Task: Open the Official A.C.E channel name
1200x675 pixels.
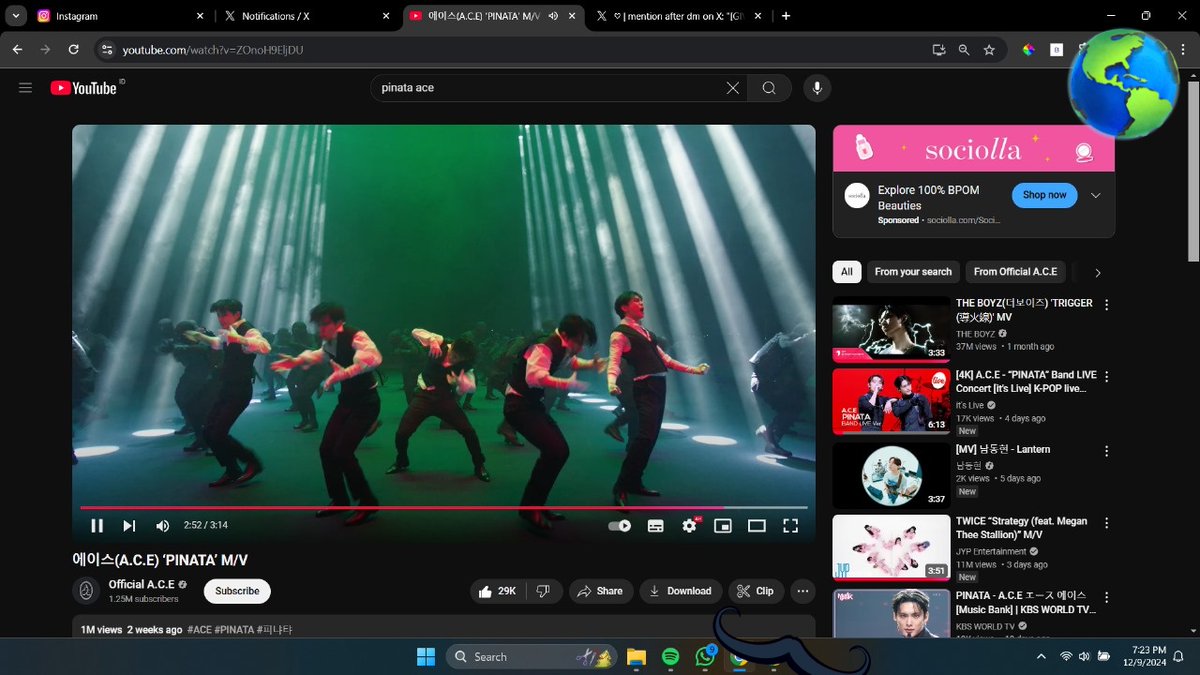Action: 141,584
